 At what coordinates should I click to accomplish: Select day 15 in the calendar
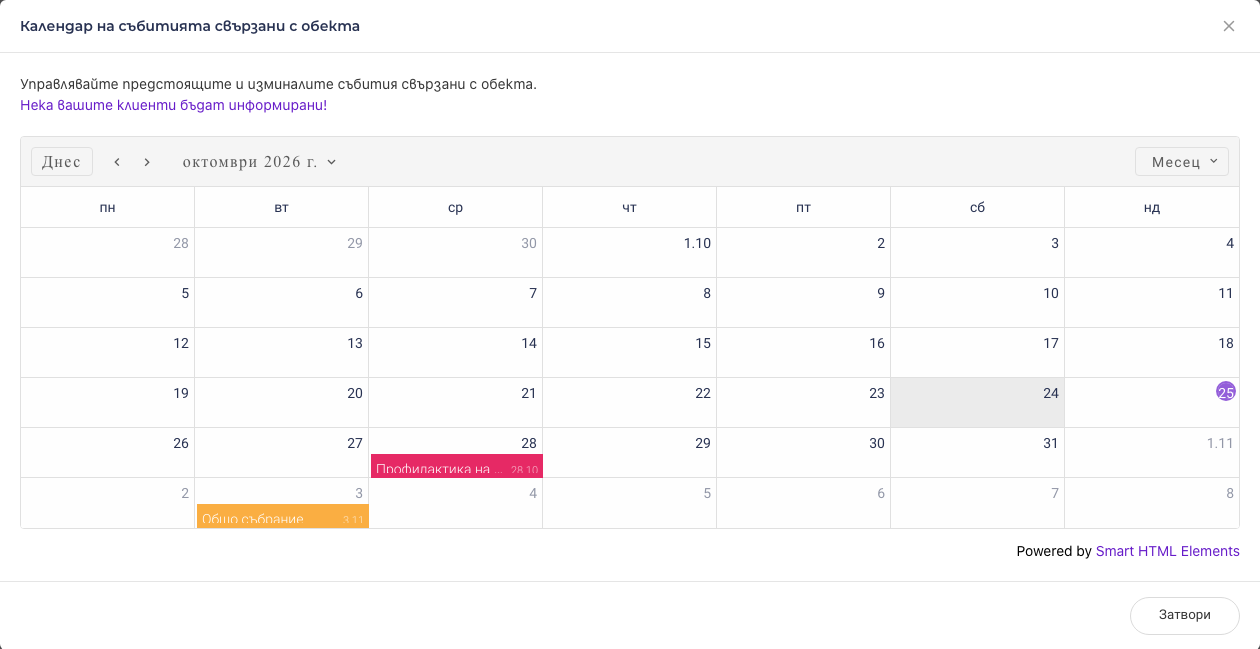click(630, 353)
